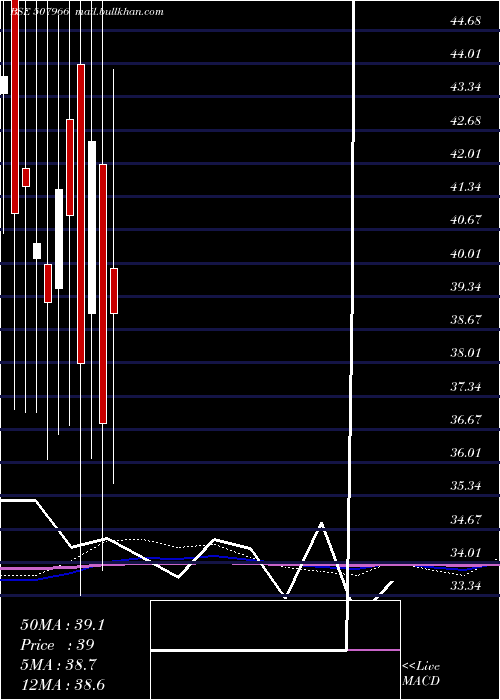Click the white MACD peak near 34.67

tap(321, 523)
